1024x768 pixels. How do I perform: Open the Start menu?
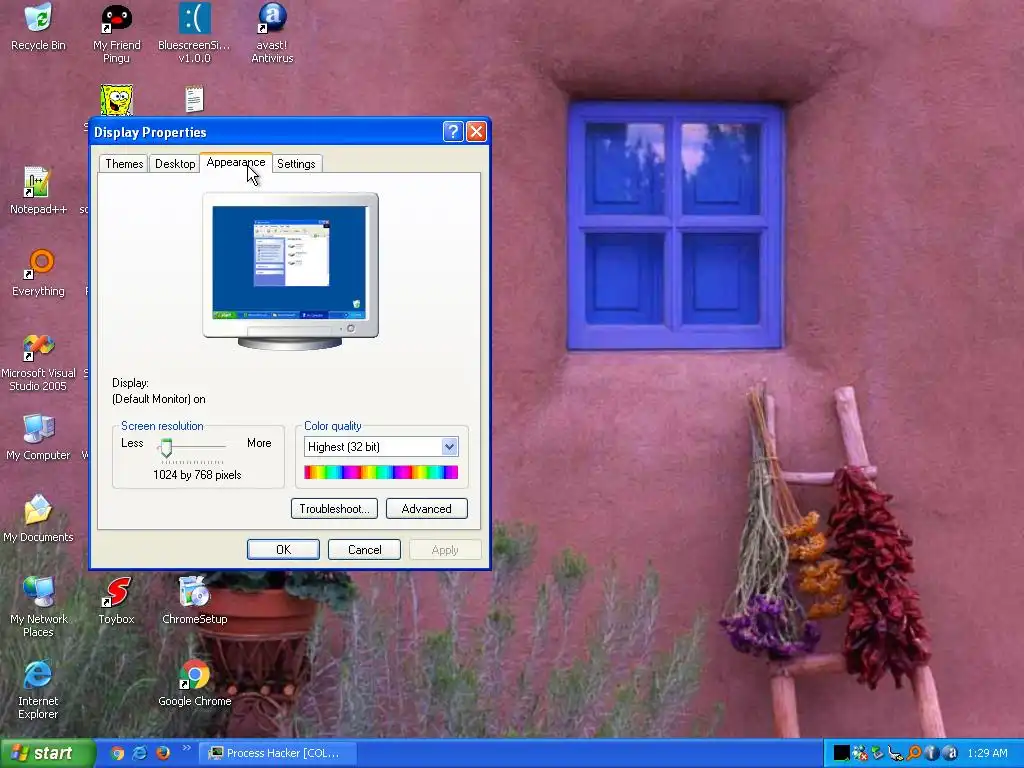point(47,754)
